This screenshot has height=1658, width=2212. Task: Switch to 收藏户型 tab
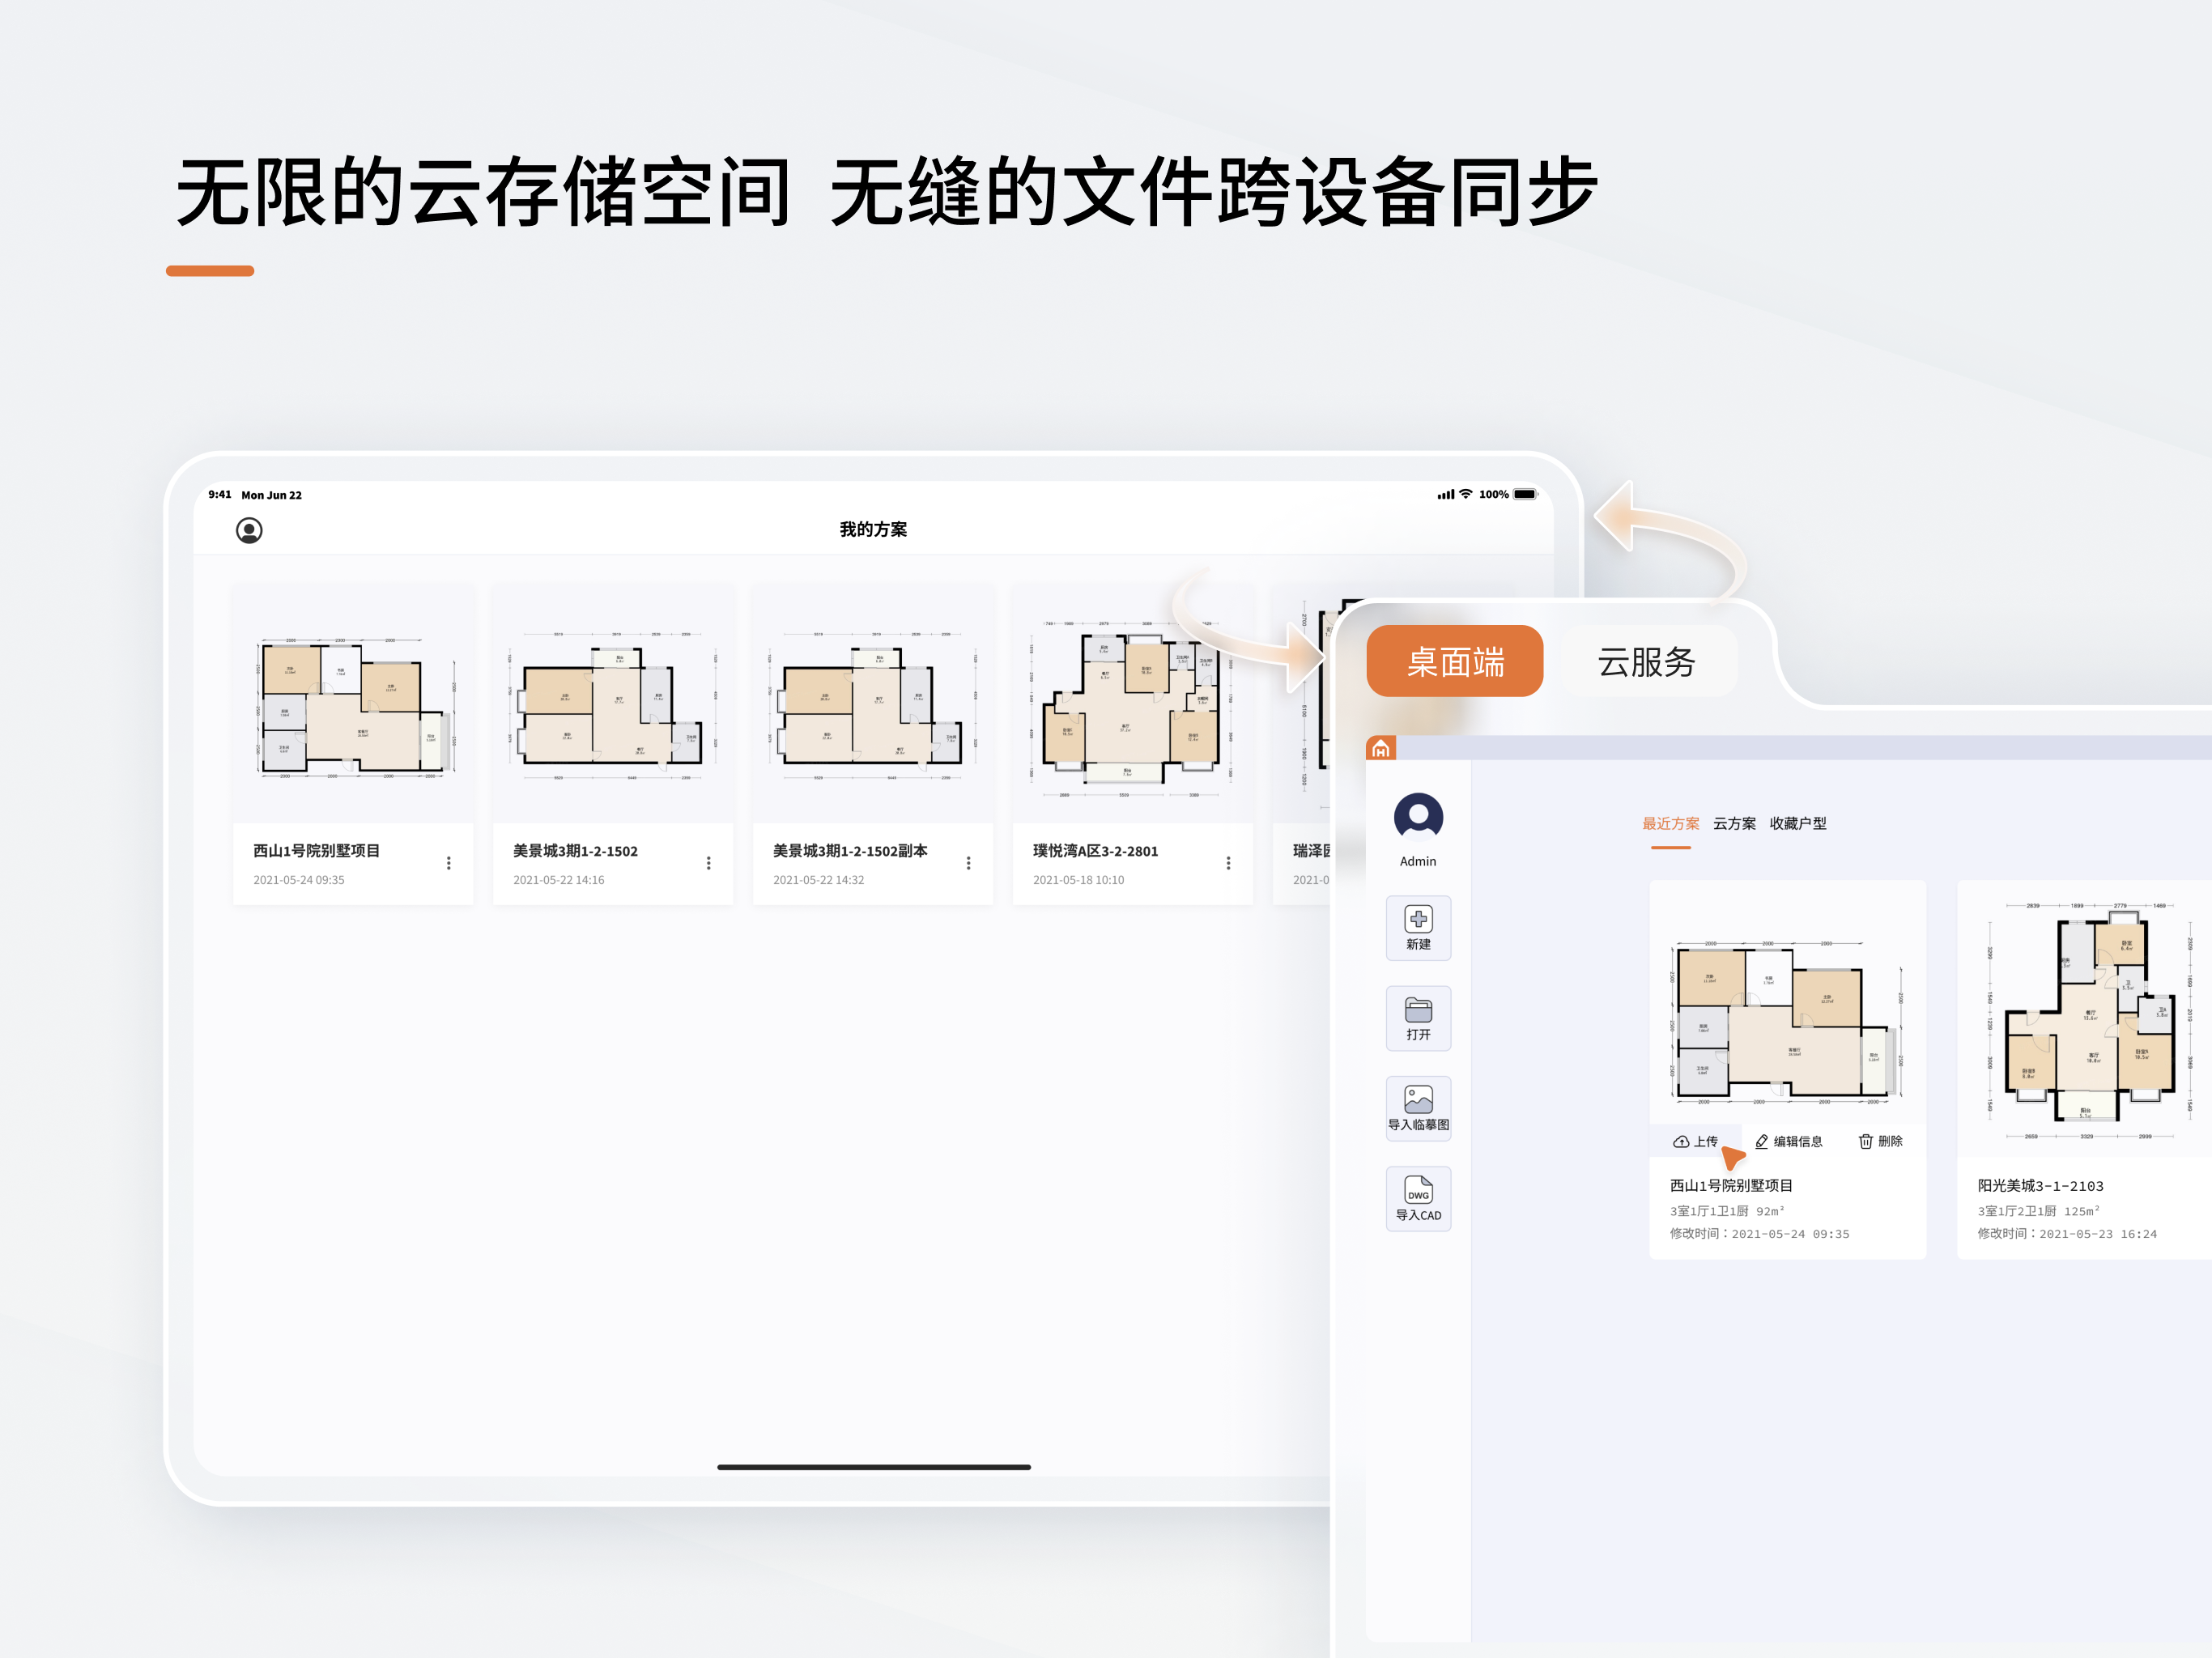pos(1798,823)
